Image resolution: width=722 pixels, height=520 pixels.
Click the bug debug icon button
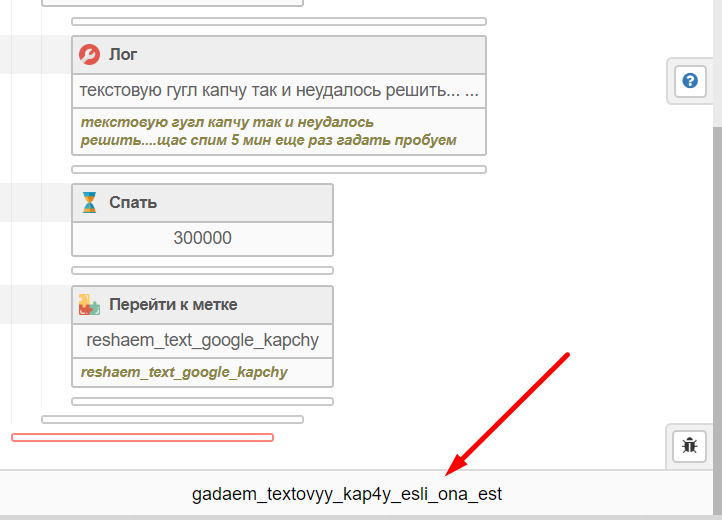click(690, 446)
